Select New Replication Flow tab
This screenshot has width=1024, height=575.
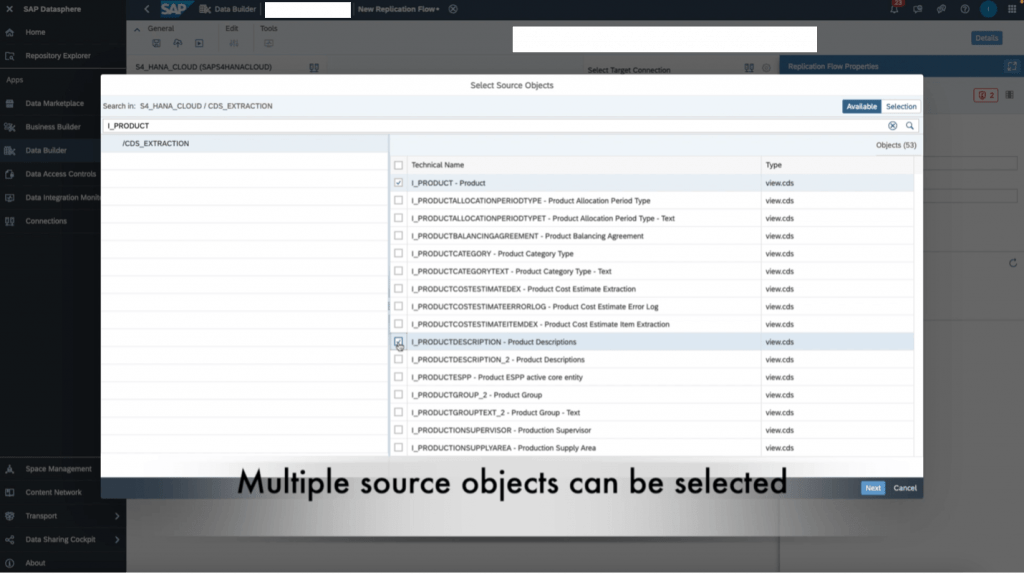coord(398,9)
